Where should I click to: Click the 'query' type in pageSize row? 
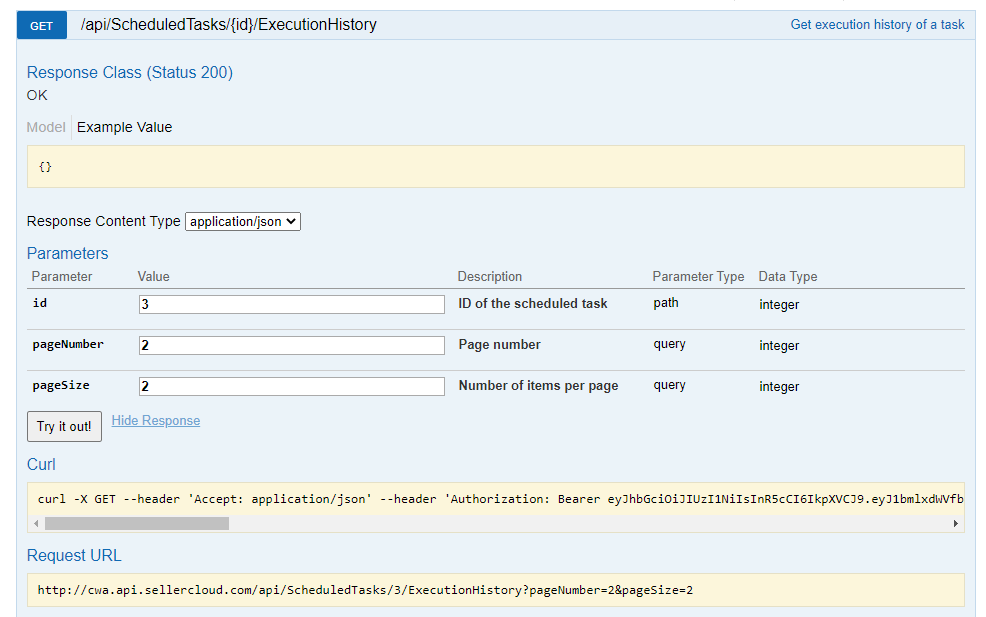(670, 385)
